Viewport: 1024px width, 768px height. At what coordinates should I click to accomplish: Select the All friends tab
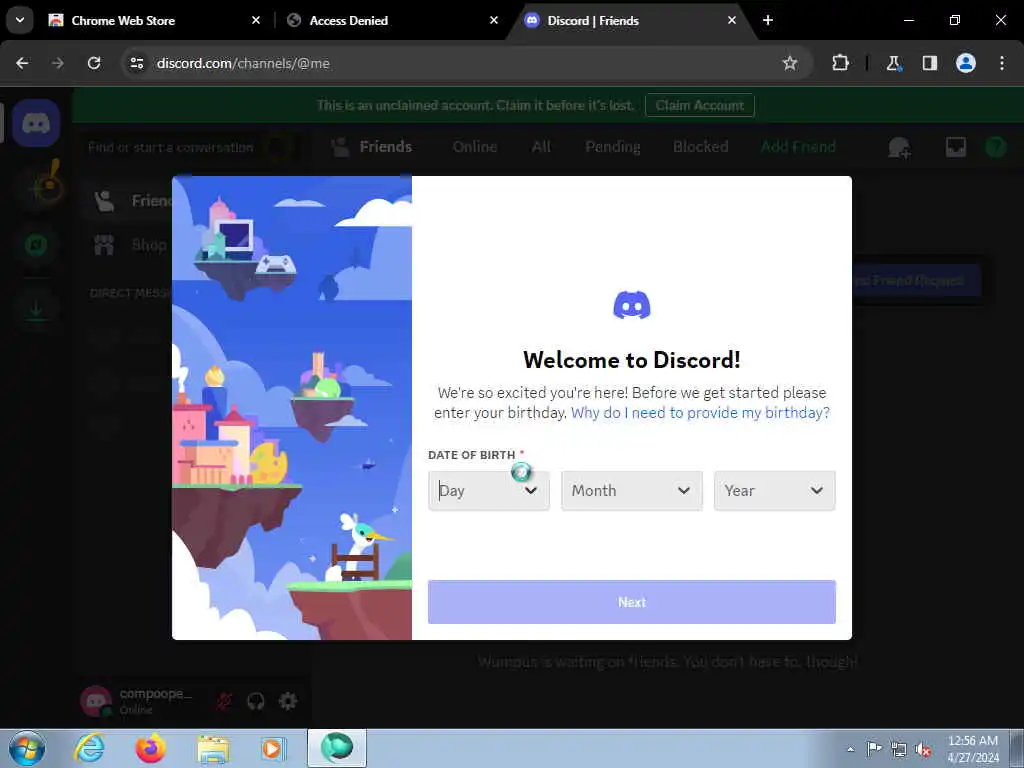pyautogui.click(x=541, y=147)
